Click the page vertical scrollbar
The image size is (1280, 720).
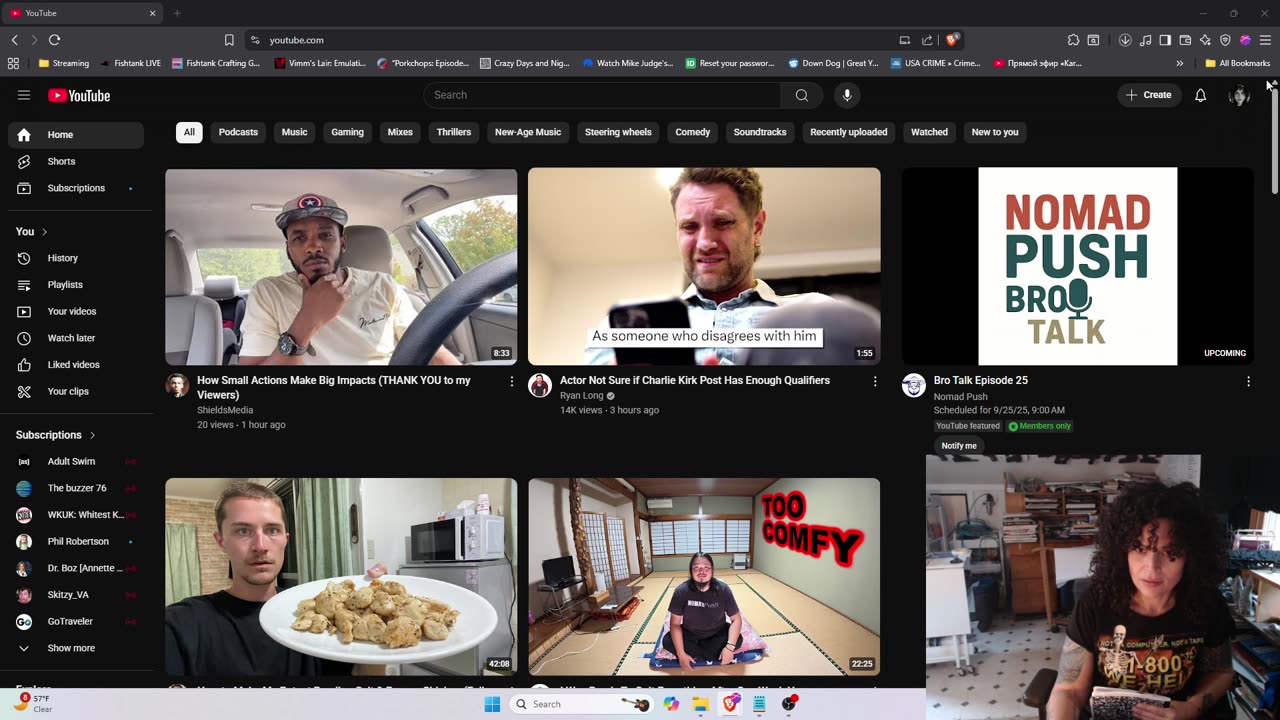(x=1275, y=140)
